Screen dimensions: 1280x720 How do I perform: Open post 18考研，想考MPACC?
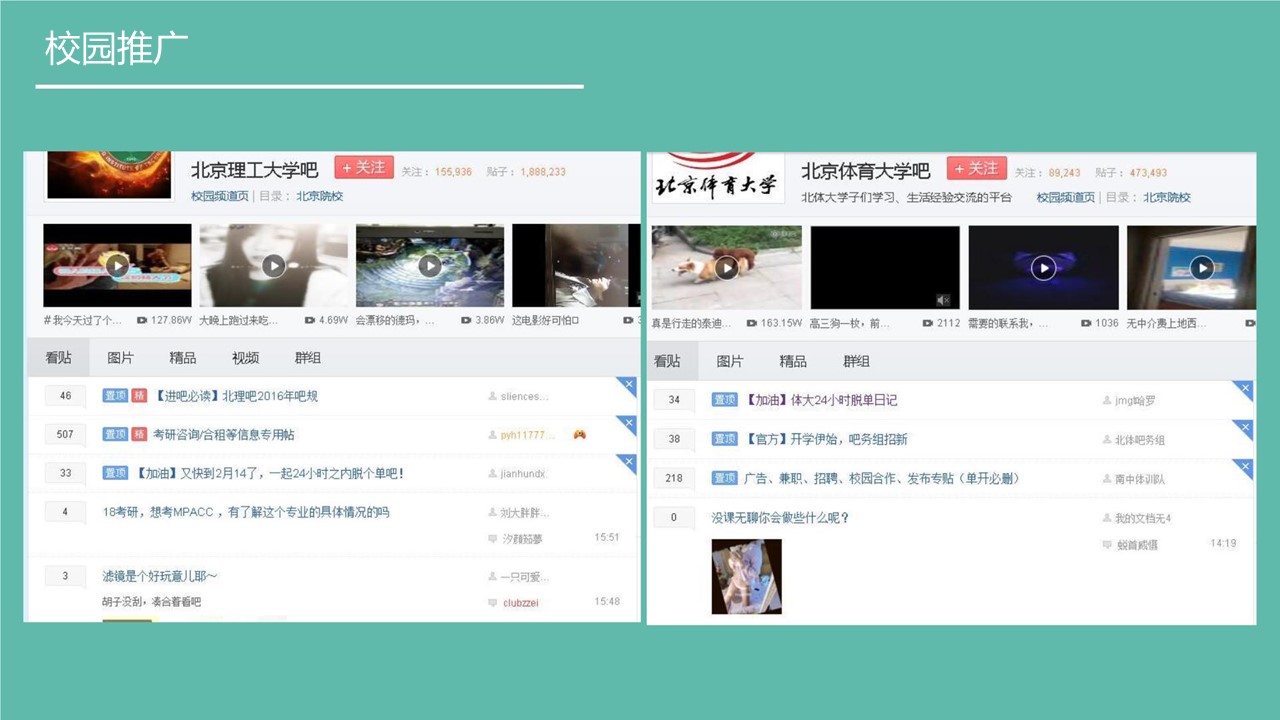246,512
